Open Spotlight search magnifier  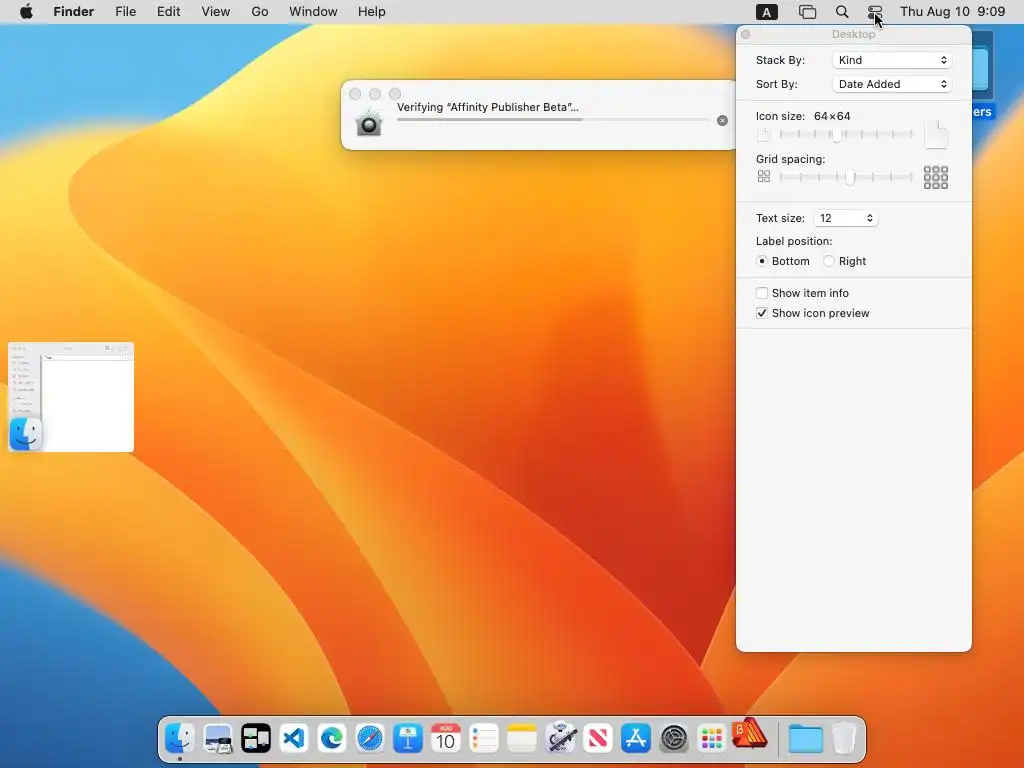click(x=842, y=12)
